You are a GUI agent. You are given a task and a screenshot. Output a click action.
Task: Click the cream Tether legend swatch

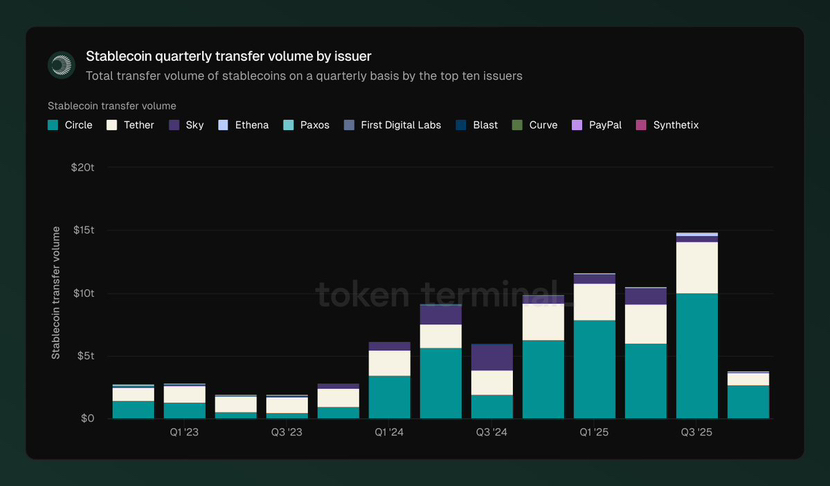pyautogui.click(x=113, y=125)
